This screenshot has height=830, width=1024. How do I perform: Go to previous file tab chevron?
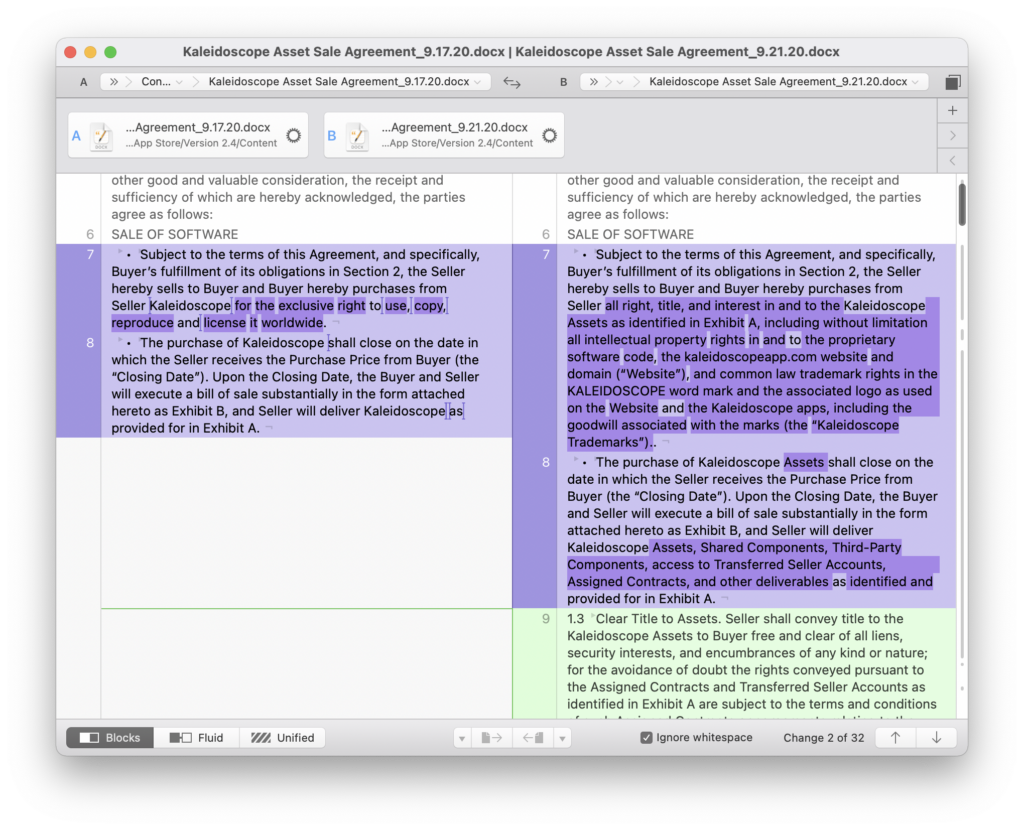click(953, 161)
